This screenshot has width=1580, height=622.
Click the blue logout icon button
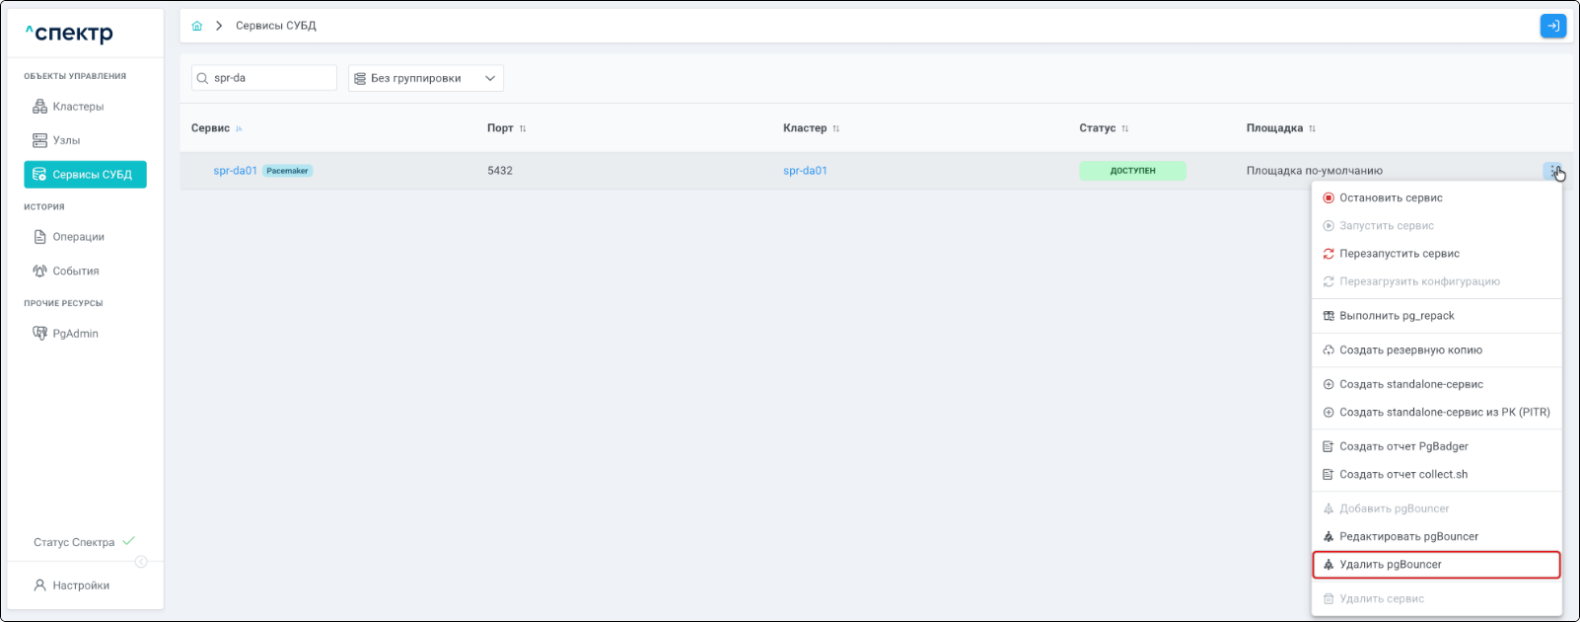pos(1552,26)
